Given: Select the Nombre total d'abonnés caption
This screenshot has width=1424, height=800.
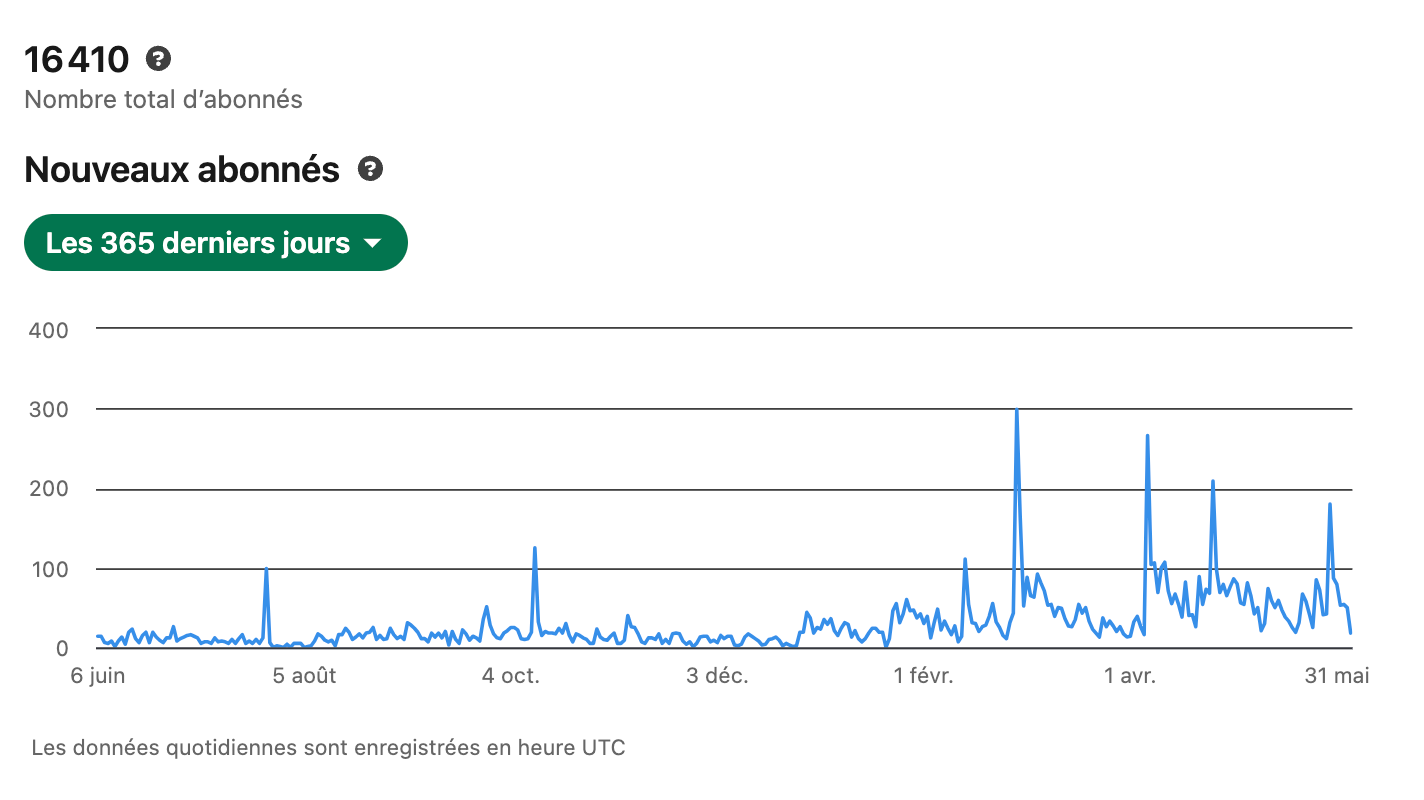Looking at the screenshot, I should [163, 100].
